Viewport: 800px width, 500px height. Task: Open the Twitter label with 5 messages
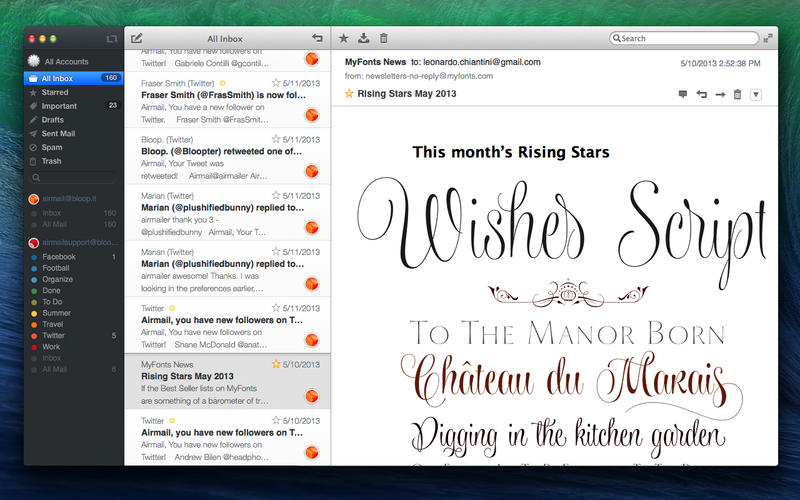pos(53,335)
